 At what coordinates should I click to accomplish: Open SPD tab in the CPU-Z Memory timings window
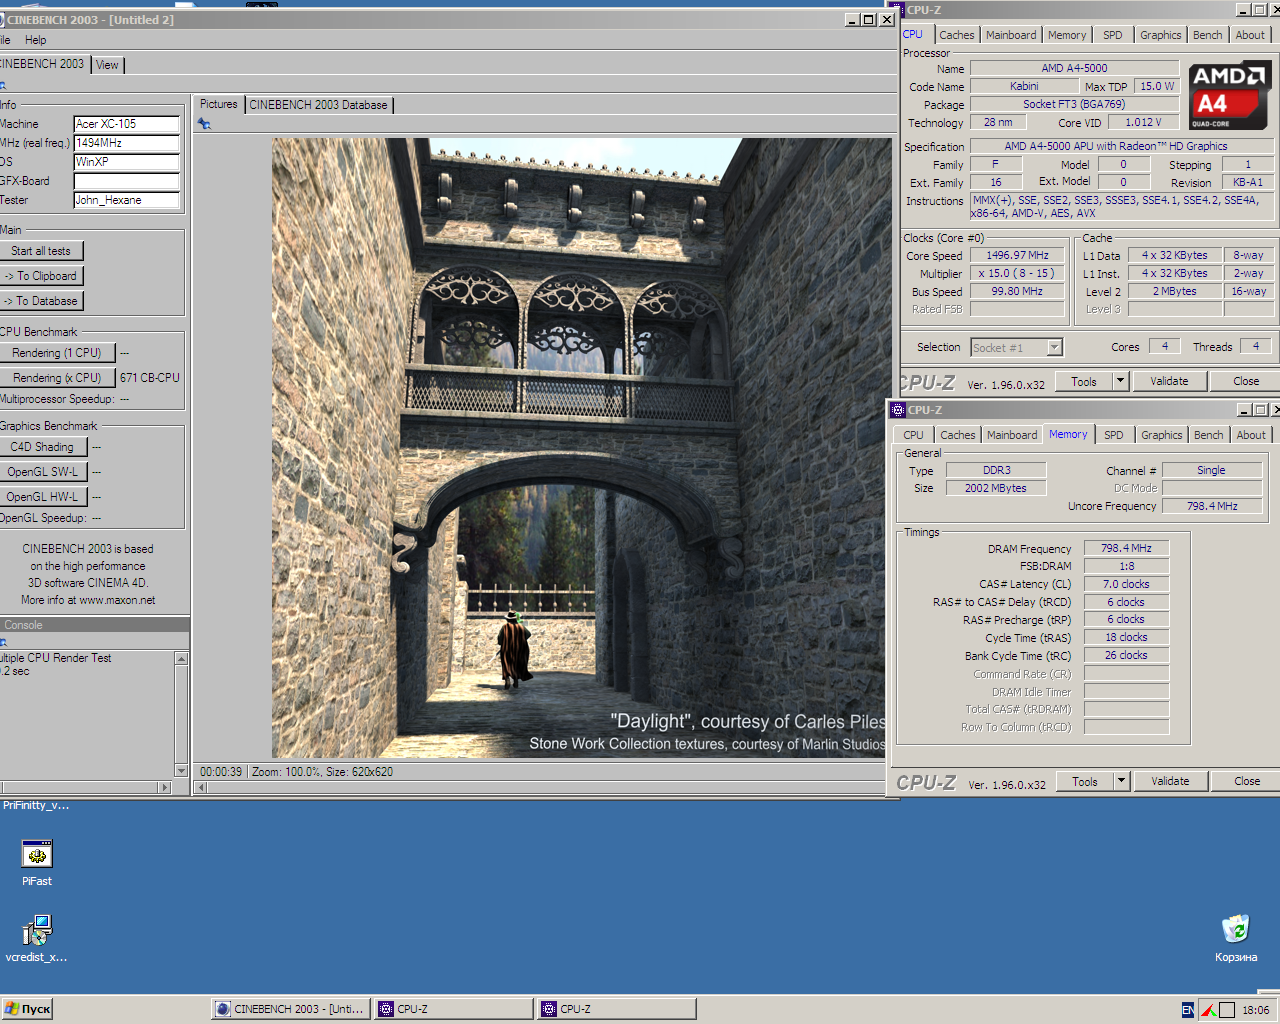click(x=1113, y=435)
